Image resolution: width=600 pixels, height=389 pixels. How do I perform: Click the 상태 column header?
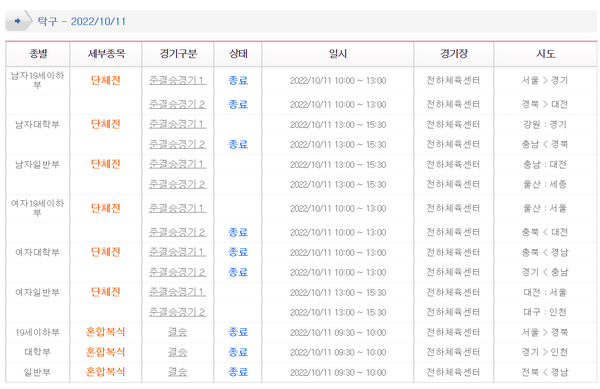click(x=238, y=54)
